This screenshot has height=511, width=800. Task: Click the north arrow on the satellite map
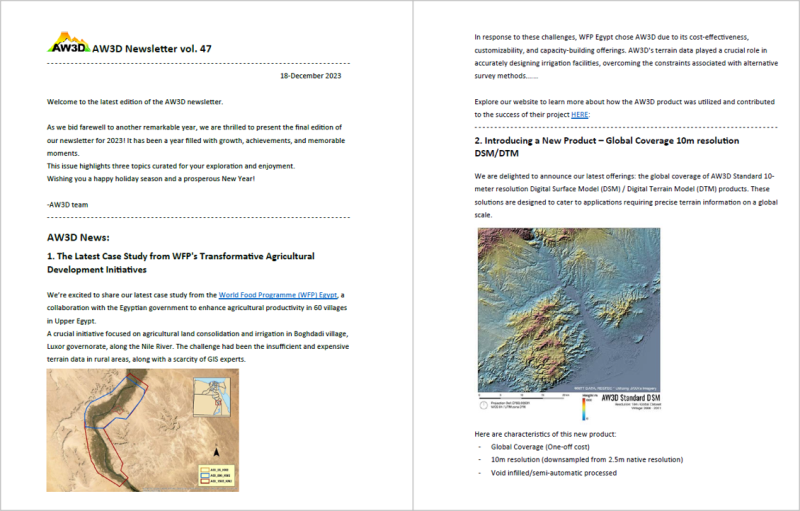pyautogui.click(x=216, y=451)
